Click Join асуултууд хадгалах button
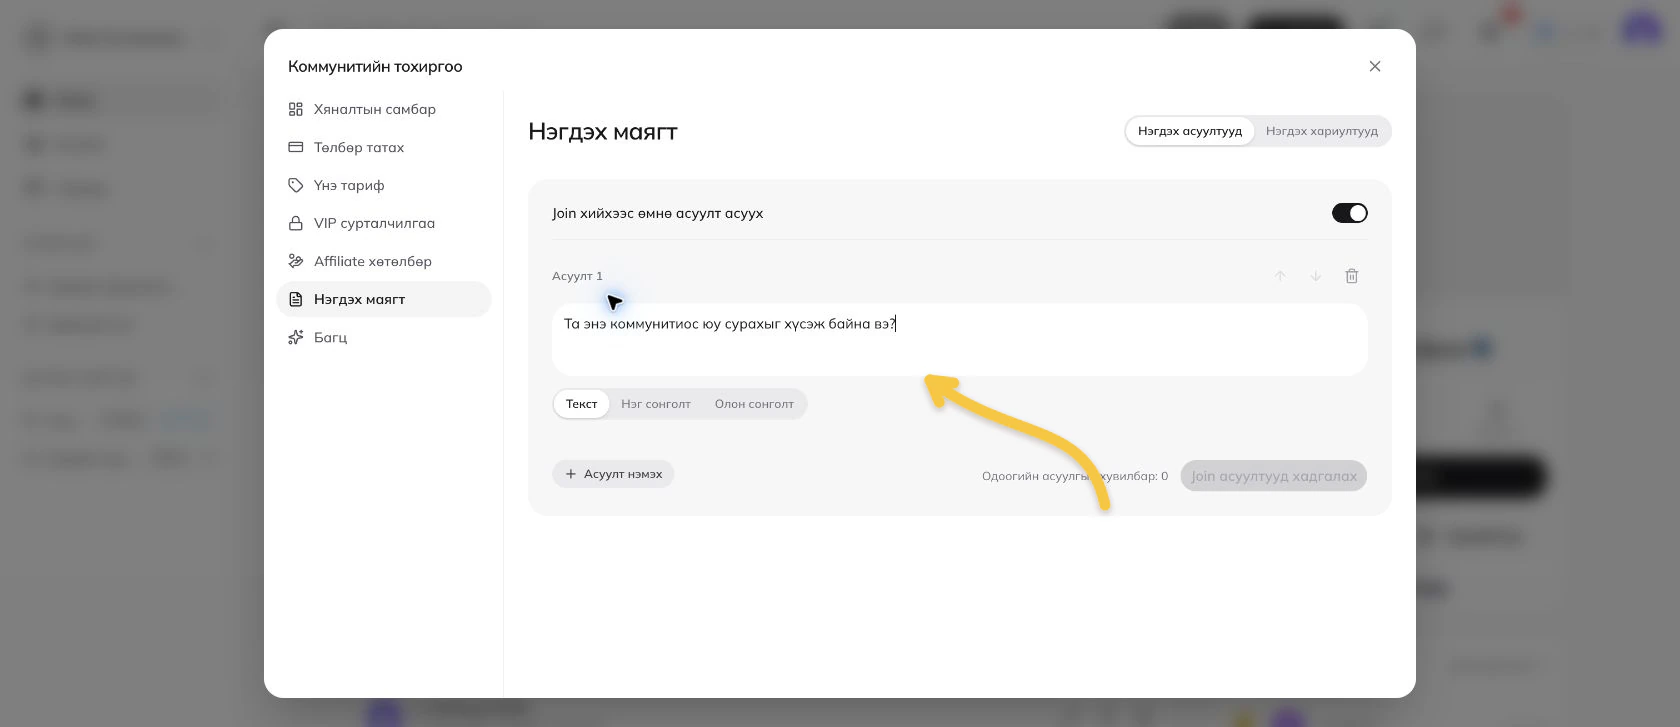 1274,476
